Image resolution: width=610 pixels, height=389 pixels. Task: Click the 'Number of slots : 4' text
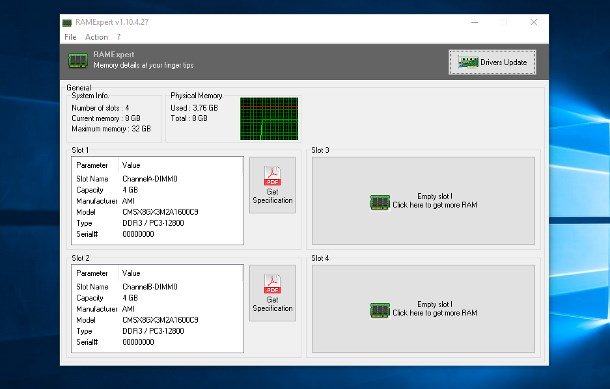pos(100,108)
